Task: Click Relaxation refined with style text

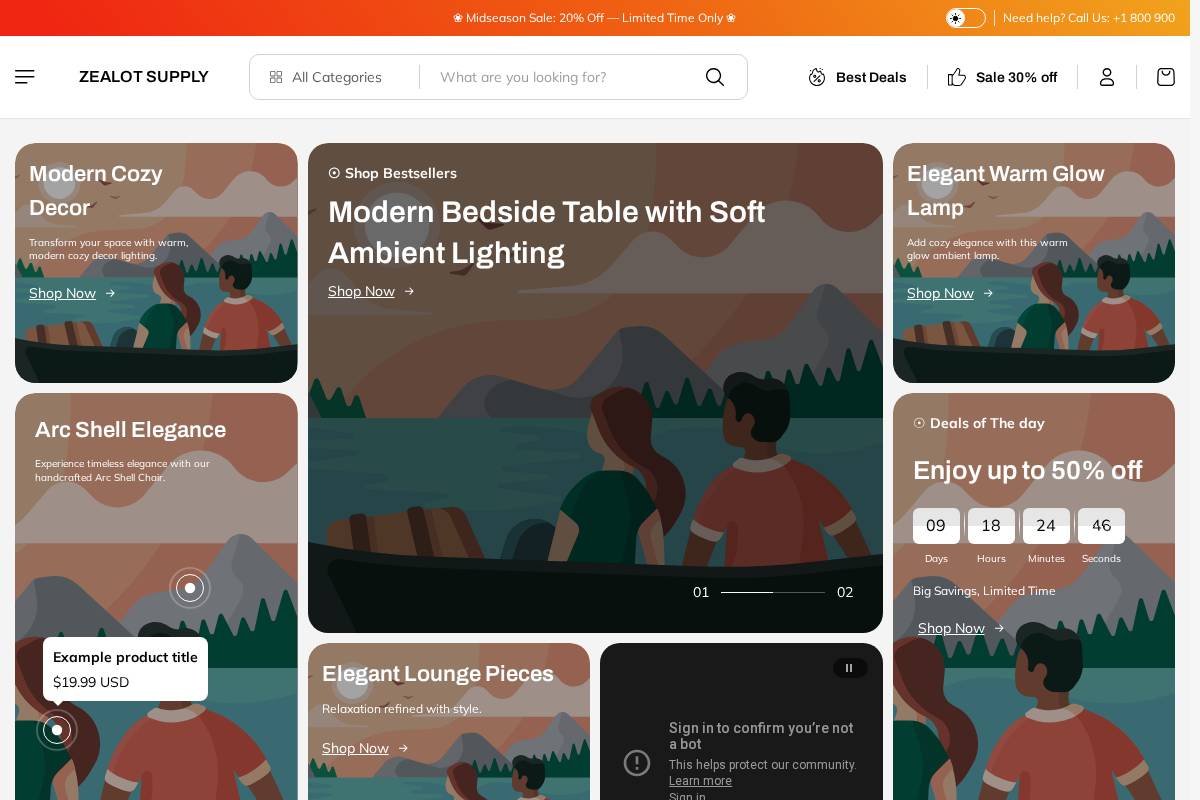Action: (x=402, y=709)
